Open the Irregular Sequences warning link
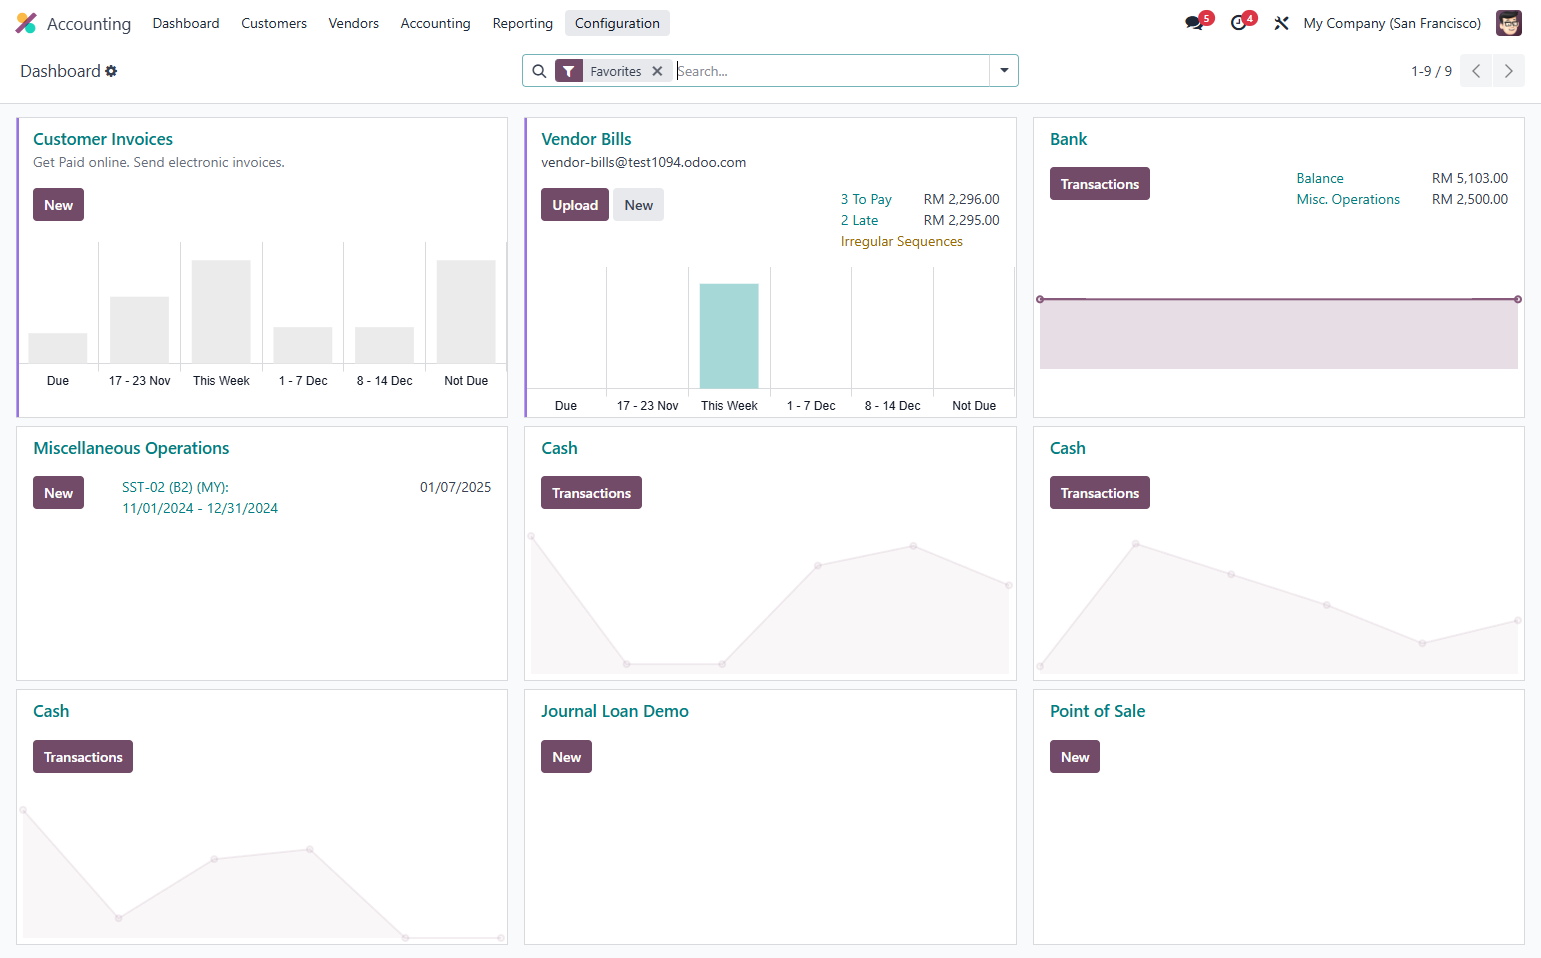1541x958 pixels. (x=901, y=241)
